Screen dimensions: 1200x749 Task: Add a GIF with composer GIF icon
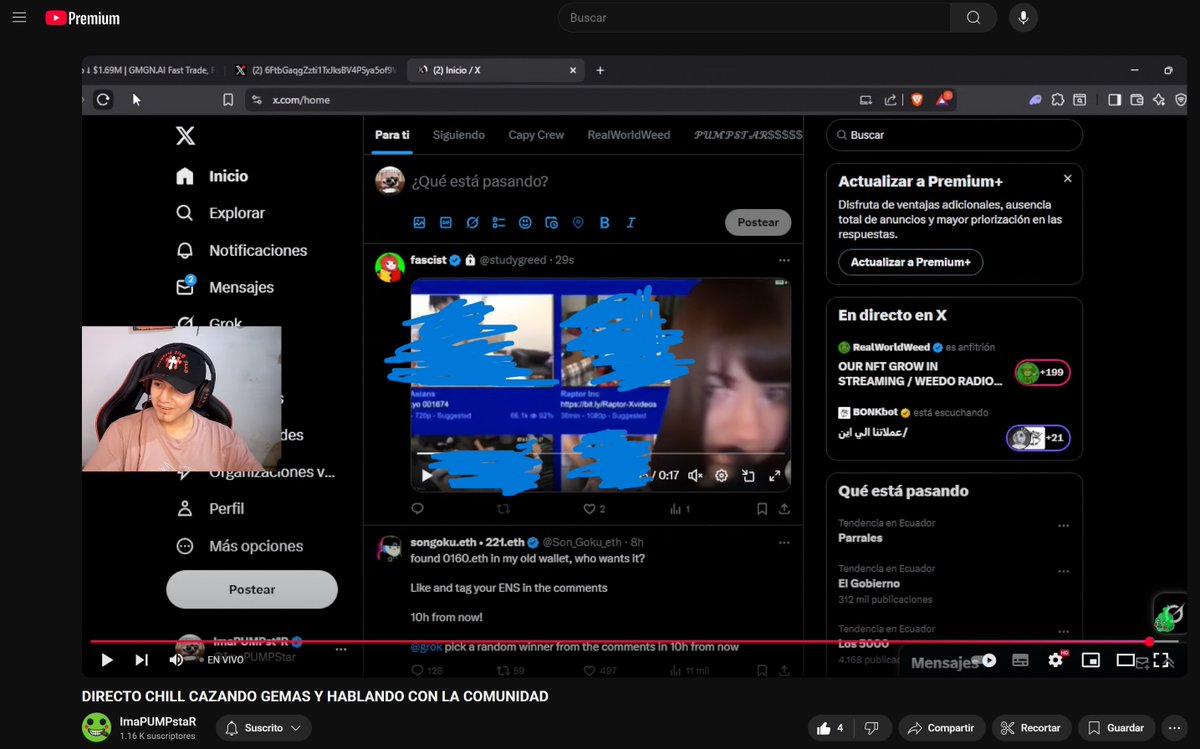point(446,223)
